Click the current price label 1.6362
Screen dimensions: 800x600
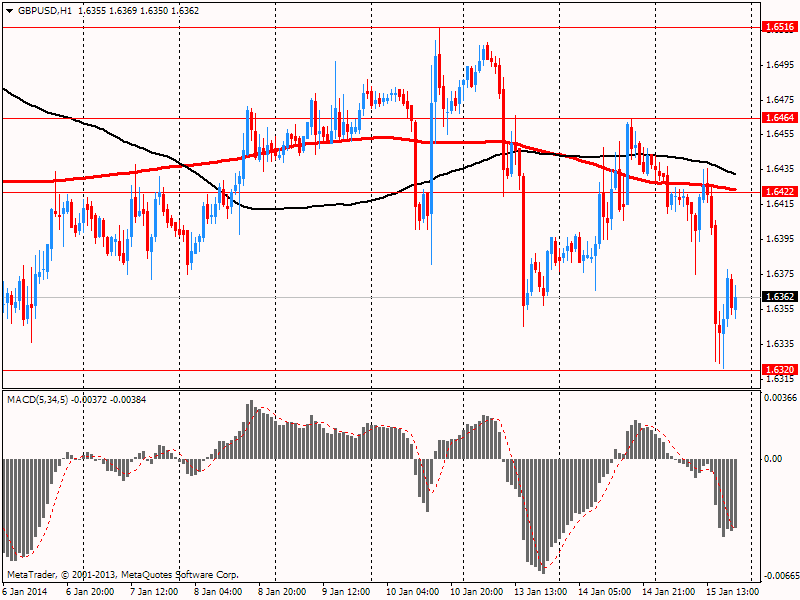tap(780, 297)
